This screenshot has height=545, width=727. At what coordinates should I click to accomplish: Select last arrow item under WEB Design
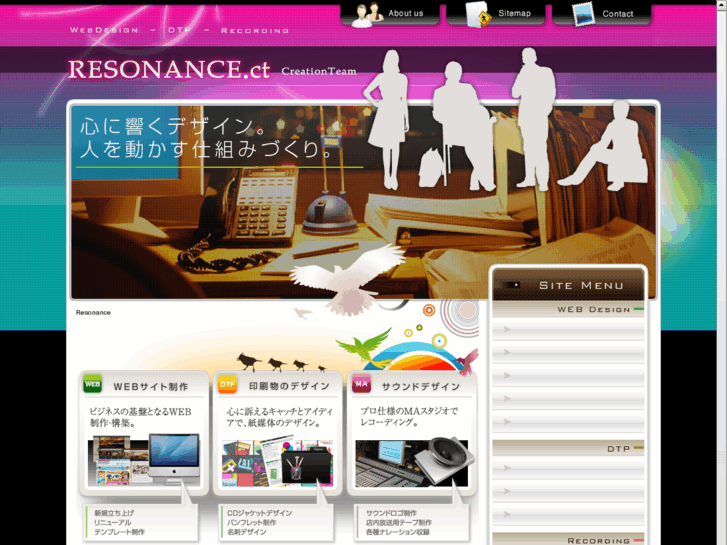[568, 421]
